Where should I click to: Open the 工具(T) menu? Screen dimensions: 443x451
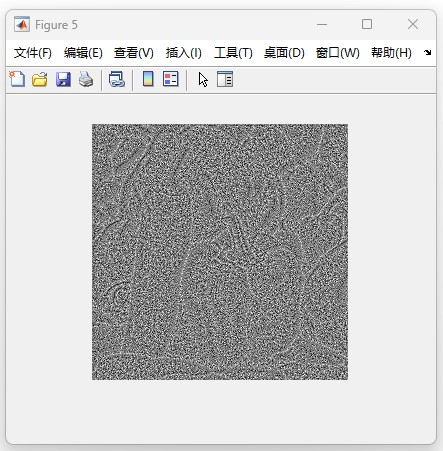[233, 53]
